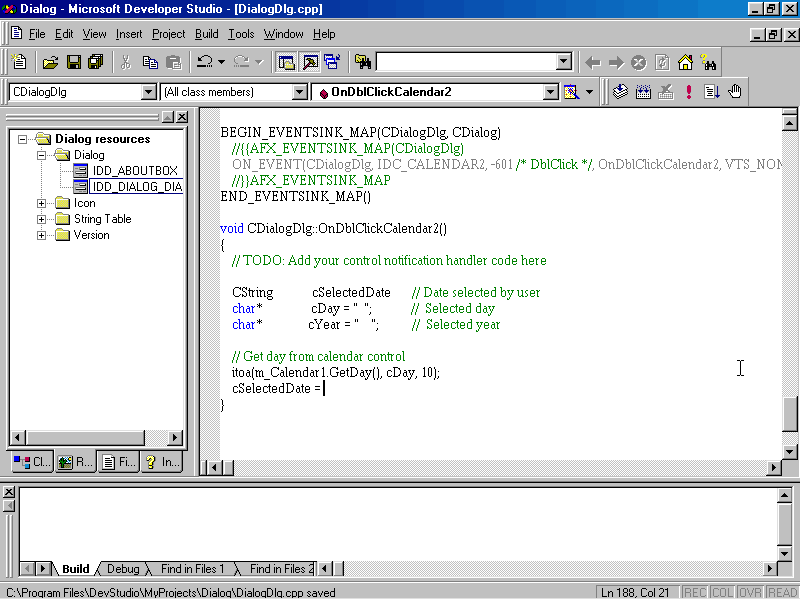
Task: Toggle a breakpoint with the hand icon
Action: tap(735, 92)
